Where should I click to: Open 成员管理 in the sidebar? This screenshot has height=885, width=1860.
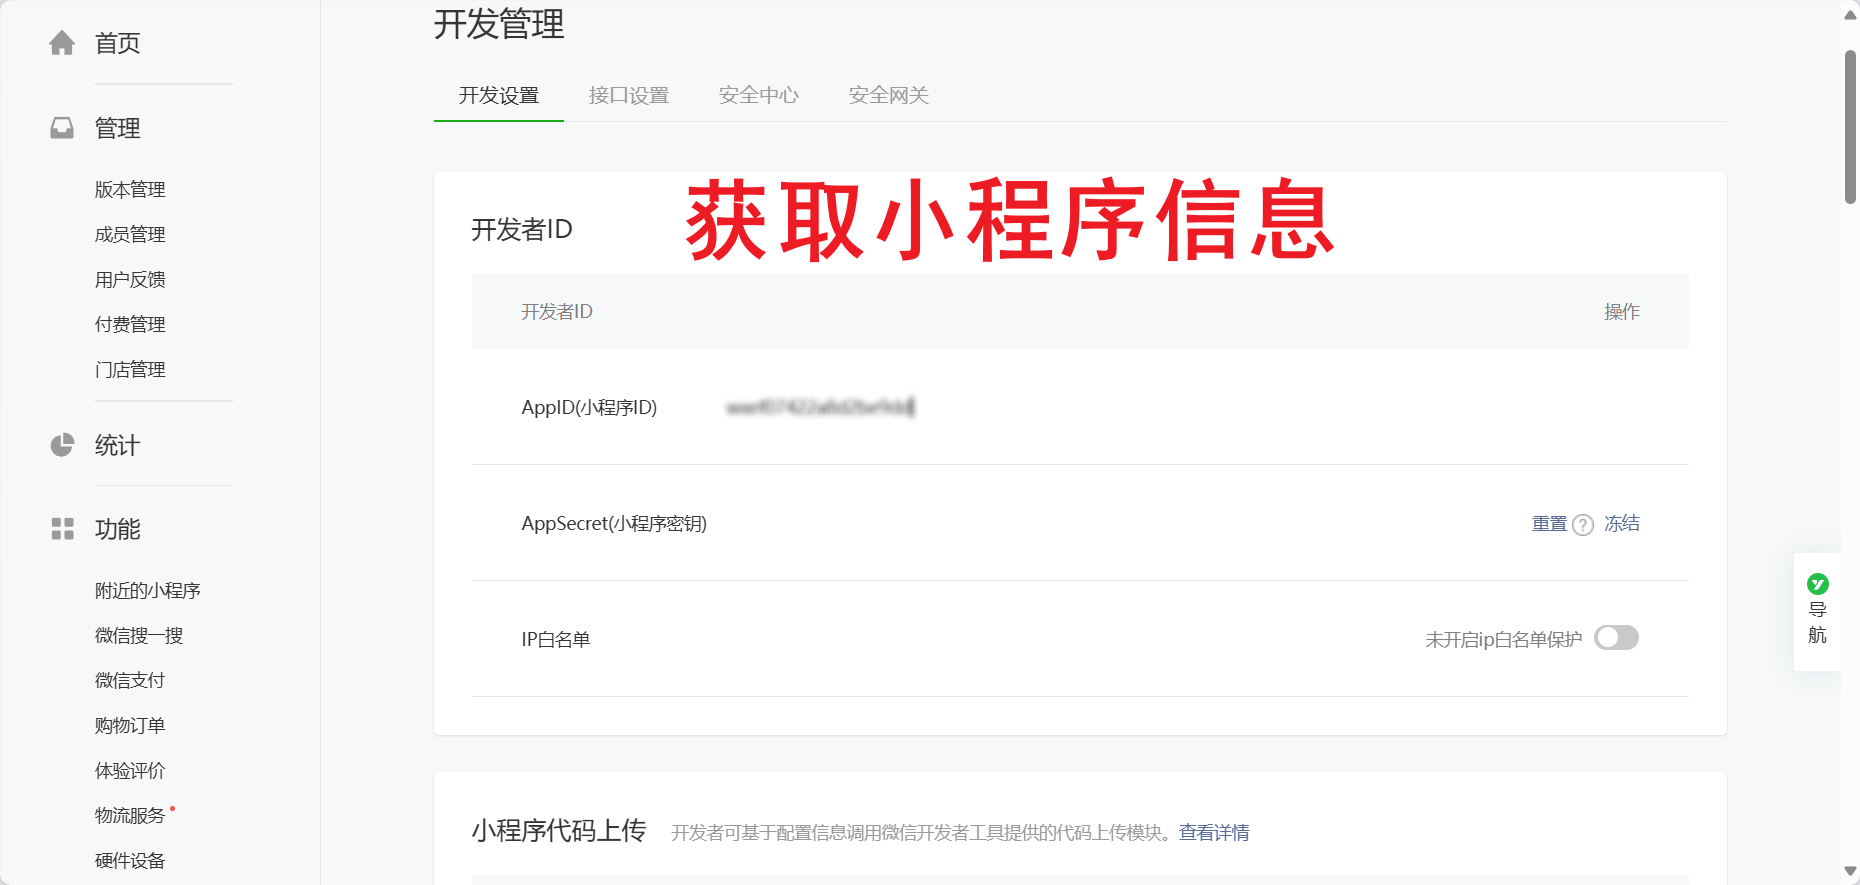click(x=130, y=235)
